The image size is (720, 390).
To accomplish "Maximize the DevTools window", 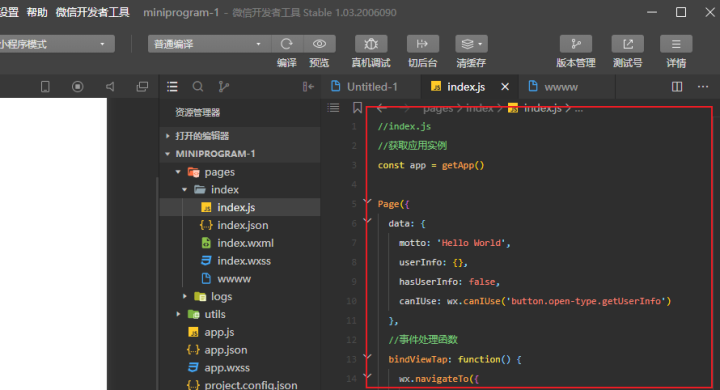I will point(681,12).
